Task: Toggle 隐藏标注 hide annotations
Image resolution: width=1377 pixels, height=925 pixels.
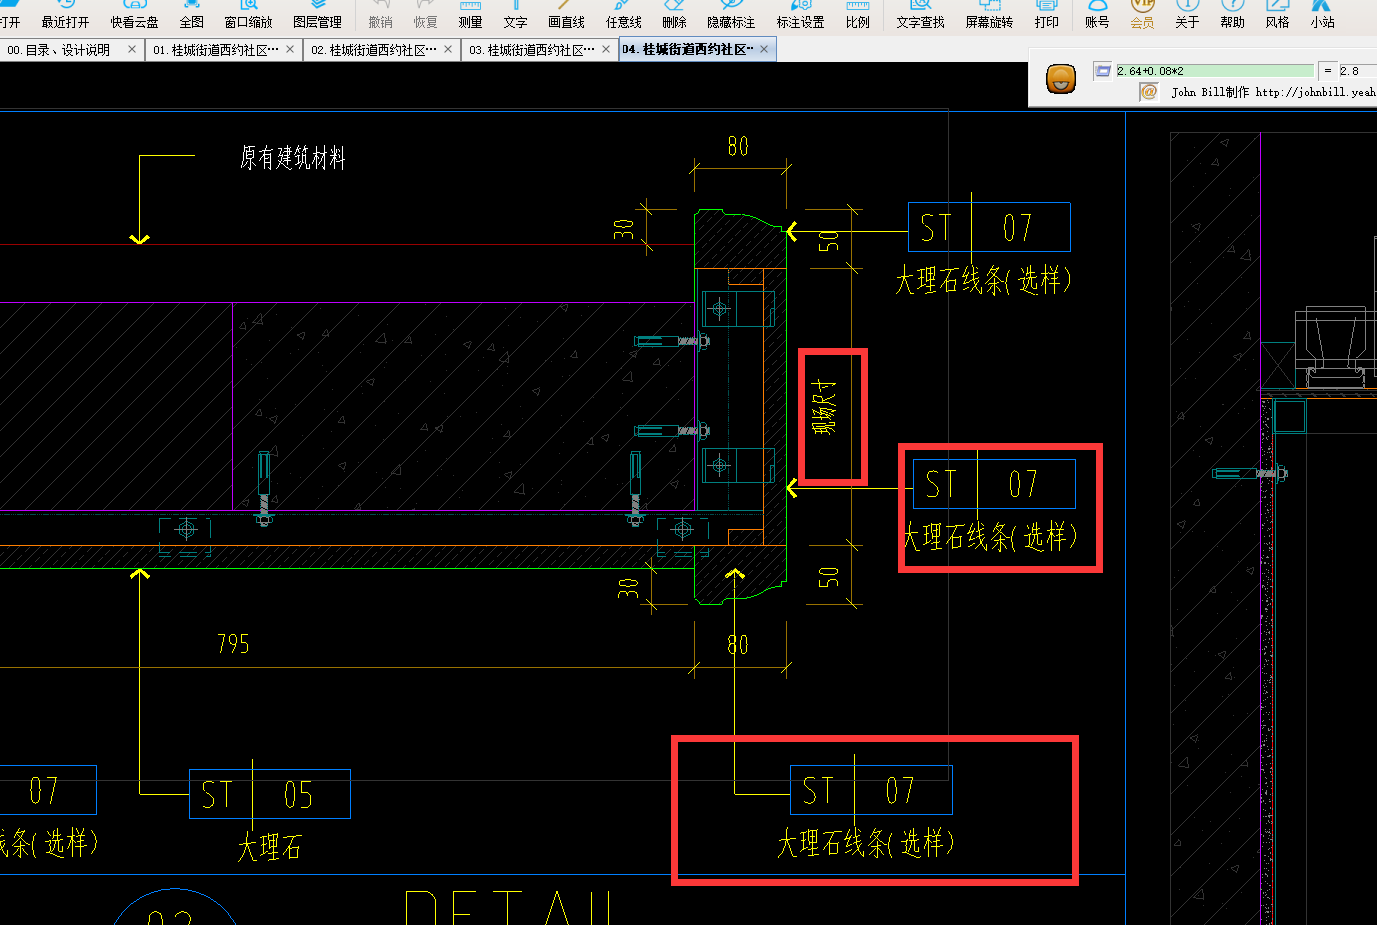Action: (x=731, y=15)
